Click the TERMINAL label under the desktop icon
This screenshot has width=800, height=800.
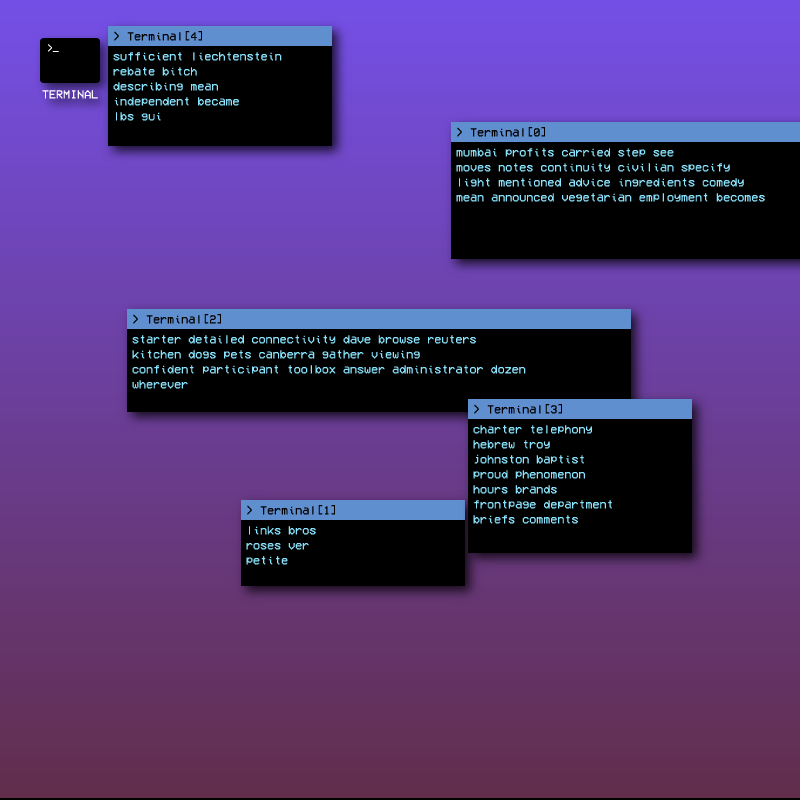[x=70, y=94]
